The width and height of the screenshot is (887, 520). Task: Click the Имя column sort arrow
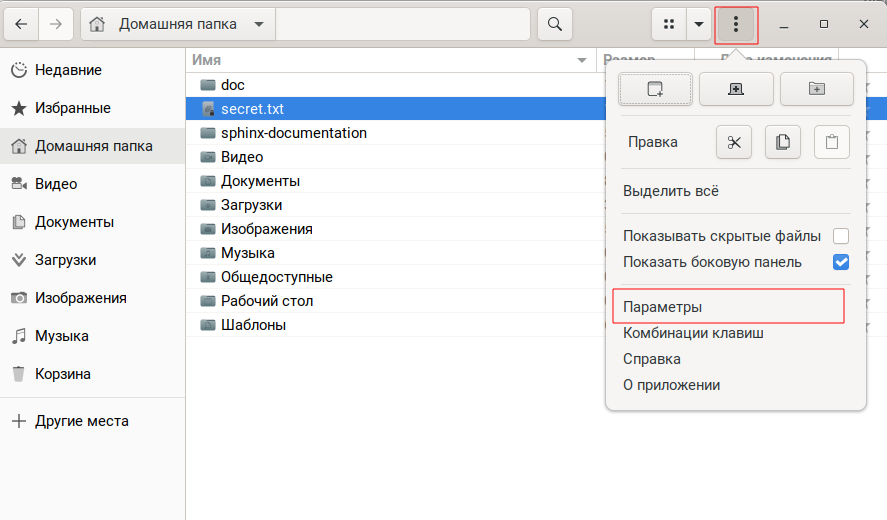[x=582, y=61]
